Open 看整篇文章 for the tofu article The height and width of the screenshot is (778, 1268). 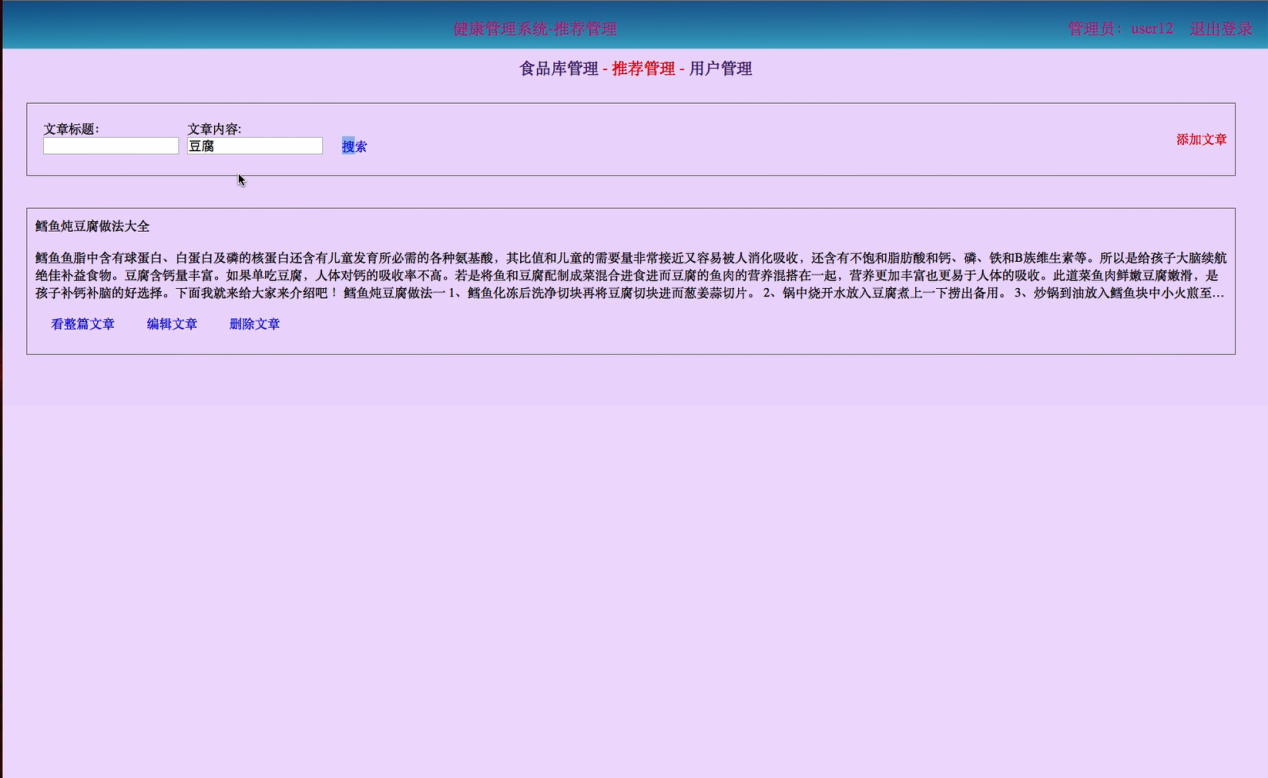click(83, 324)
